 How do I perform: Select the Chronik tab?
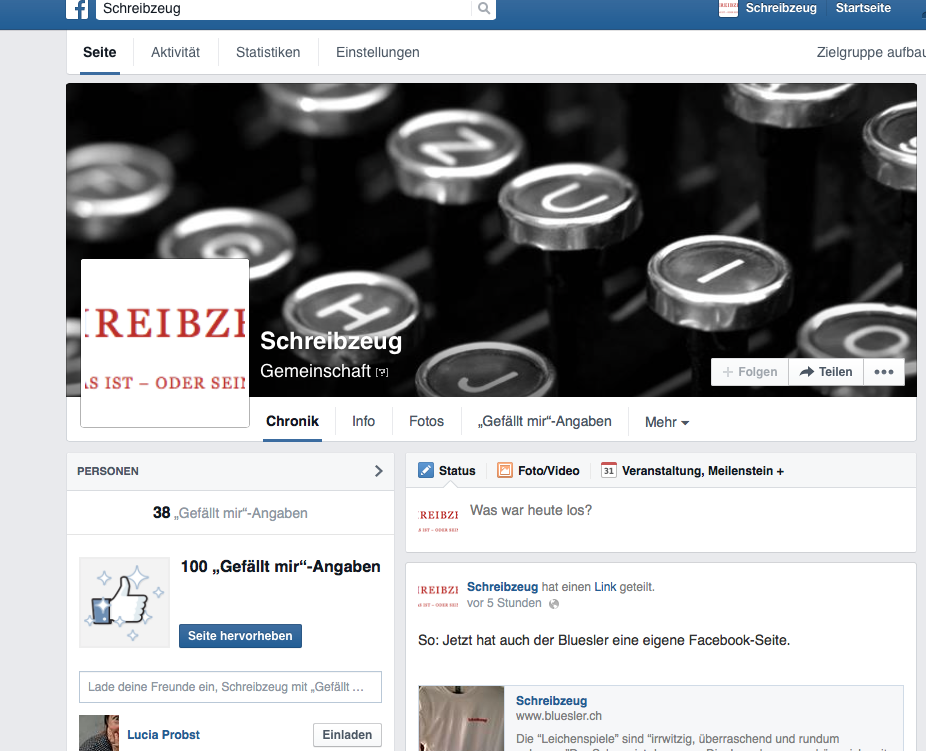pos(292,422)
